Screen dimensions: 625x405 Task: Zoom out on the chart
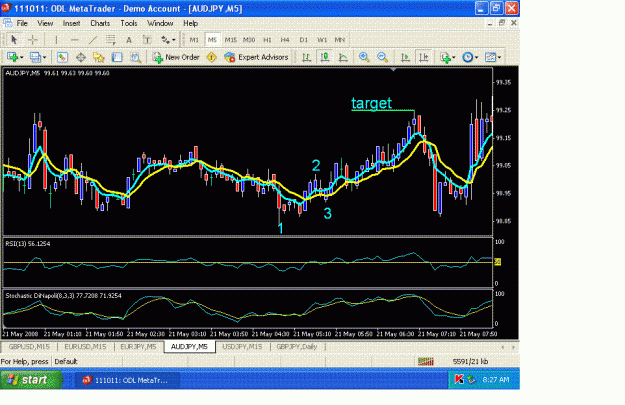382,57
